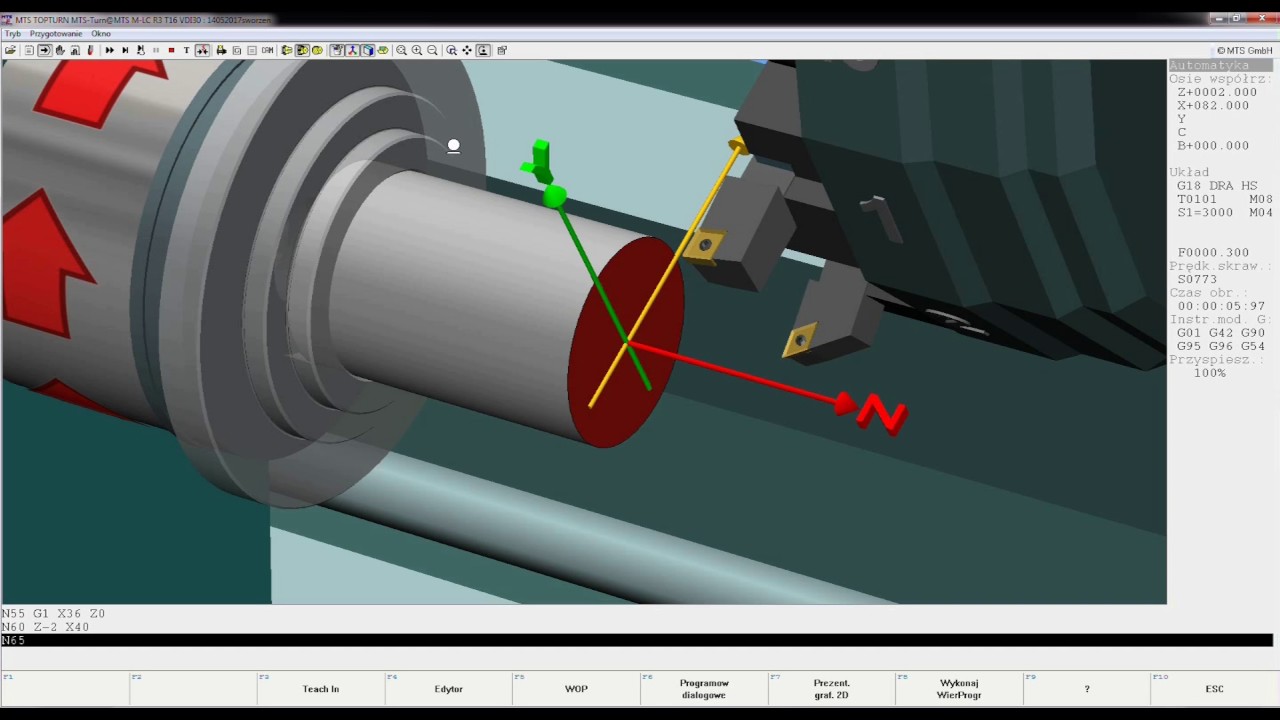Click the OM labeled toolbar icon
The image size is (1280, 720).
(x=267, y=50)
